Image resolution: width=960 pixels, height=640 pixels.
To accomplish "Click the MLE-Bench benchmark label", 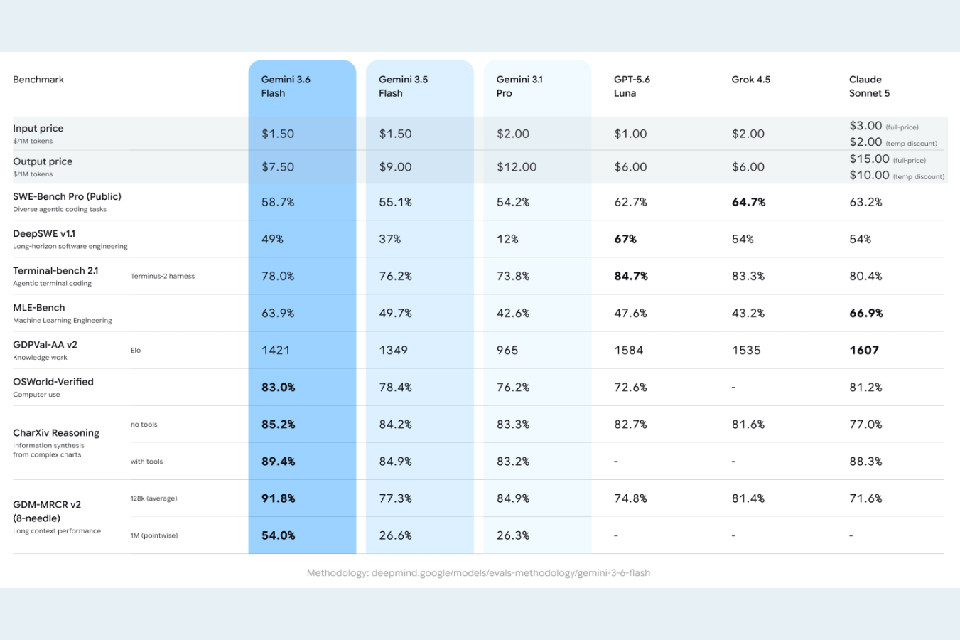I will pyautogui.click(x=39, y=308).
